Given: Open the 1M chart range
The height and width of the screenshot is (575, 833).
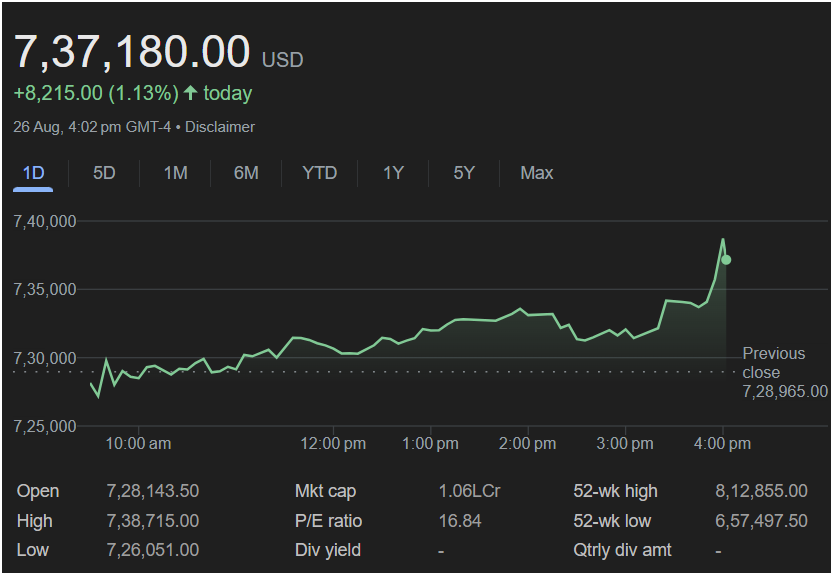Looking at the screenshot, I should [x=175, y=173].
